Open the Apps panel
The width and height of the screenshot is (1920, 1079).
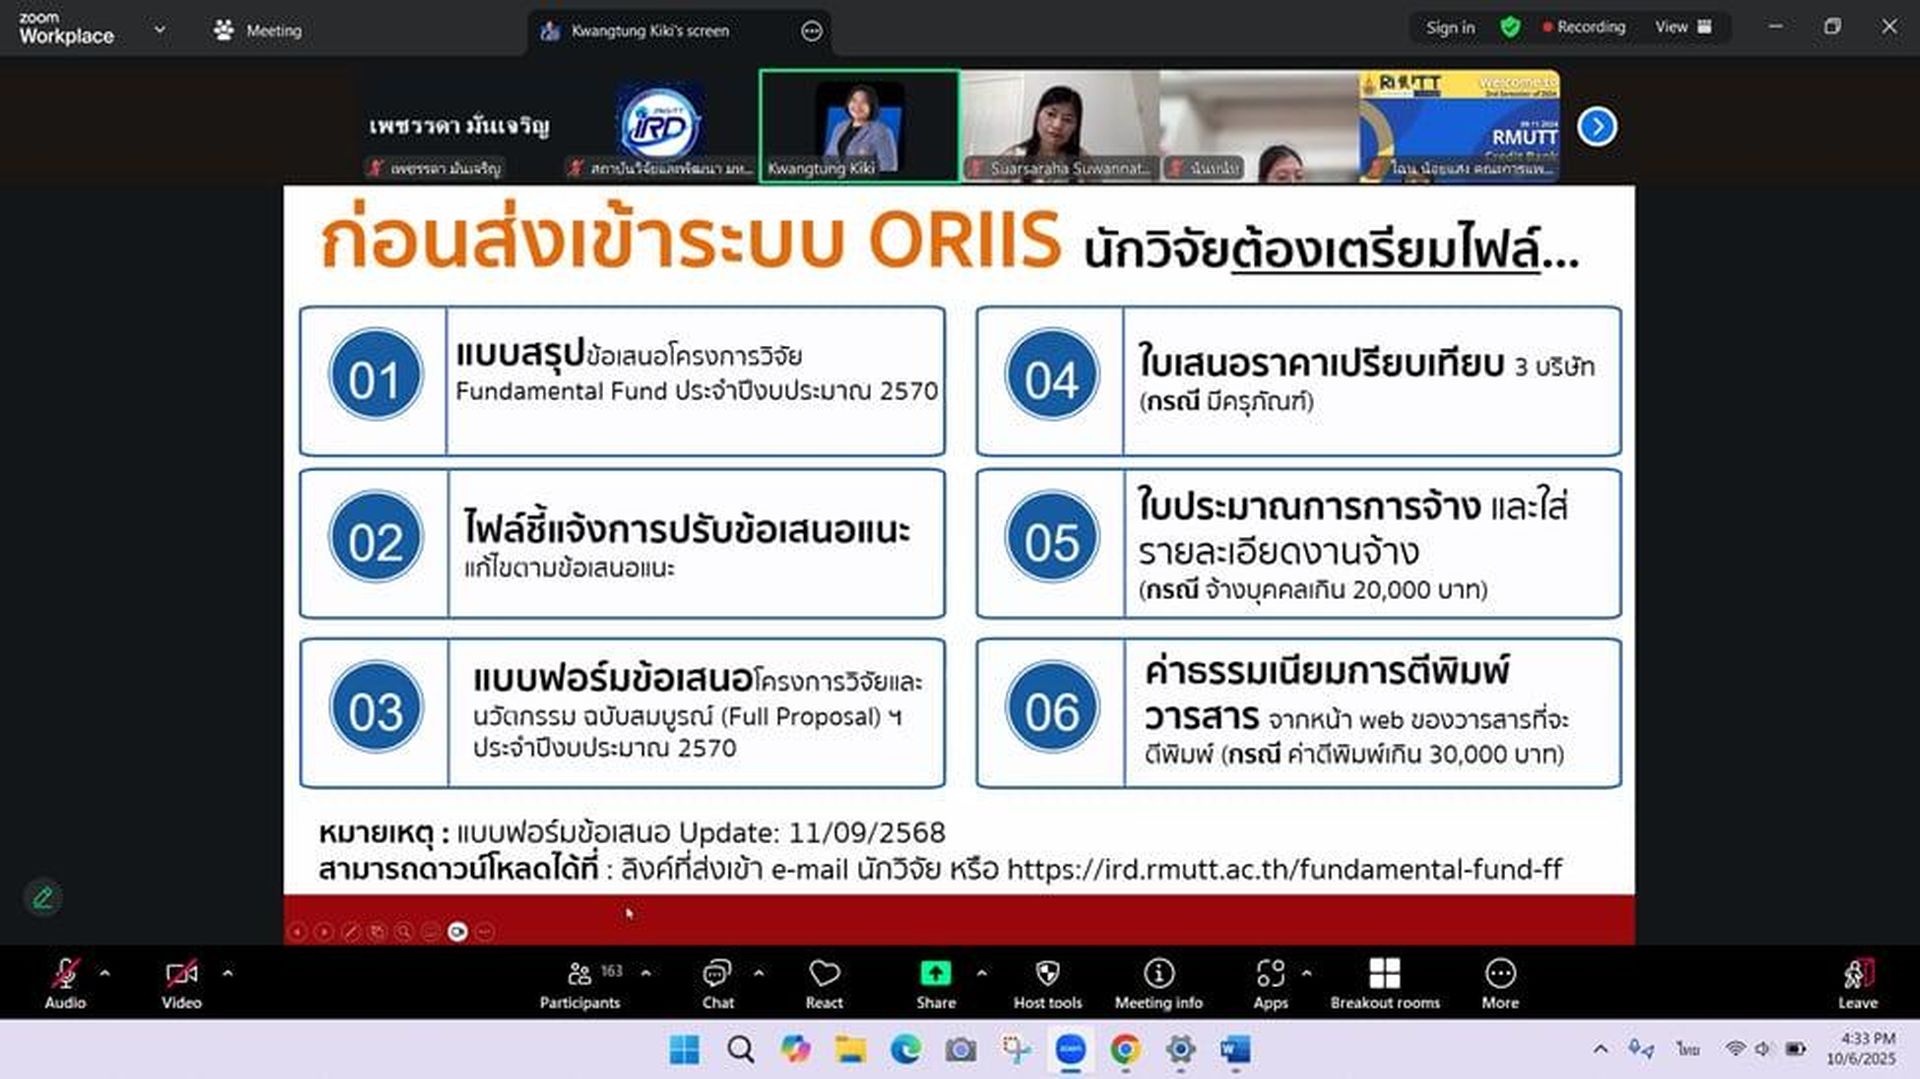coord(1270,984)
